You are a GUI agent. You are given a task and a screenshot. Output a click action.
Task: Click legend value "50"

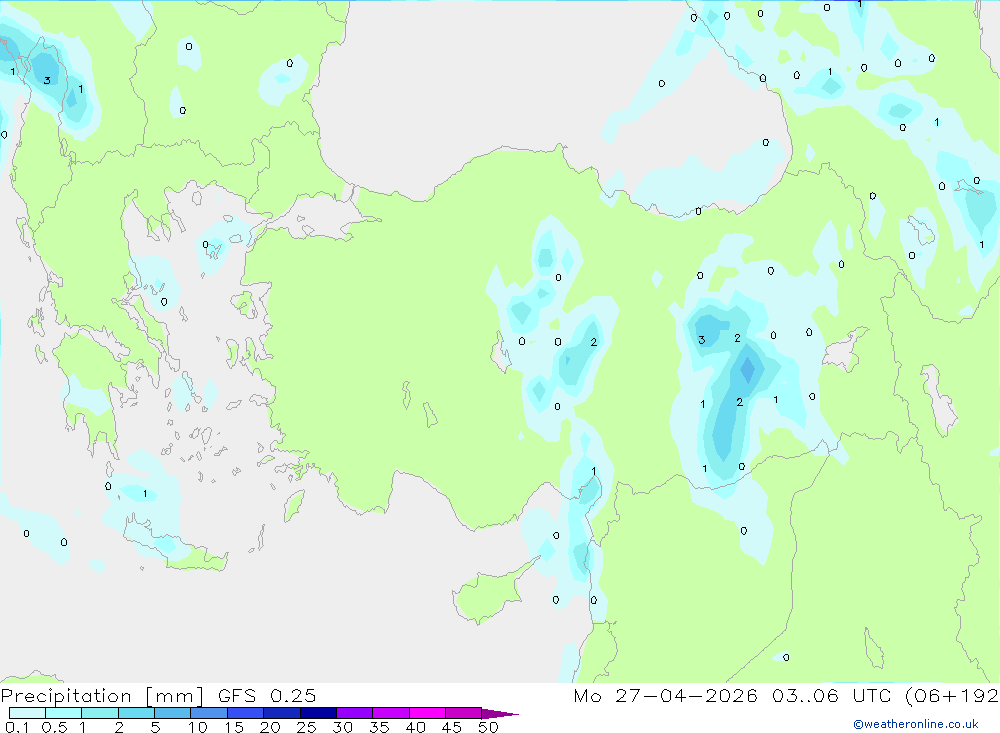coord(488,727)
